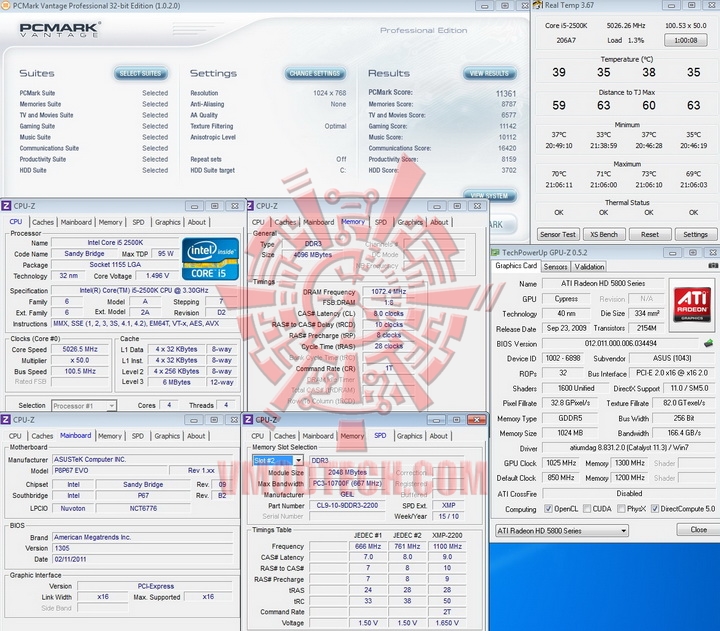Toggle the CUDA checkbox in GPU-Z
The image size is (720, 631).
tap(586, 508)
